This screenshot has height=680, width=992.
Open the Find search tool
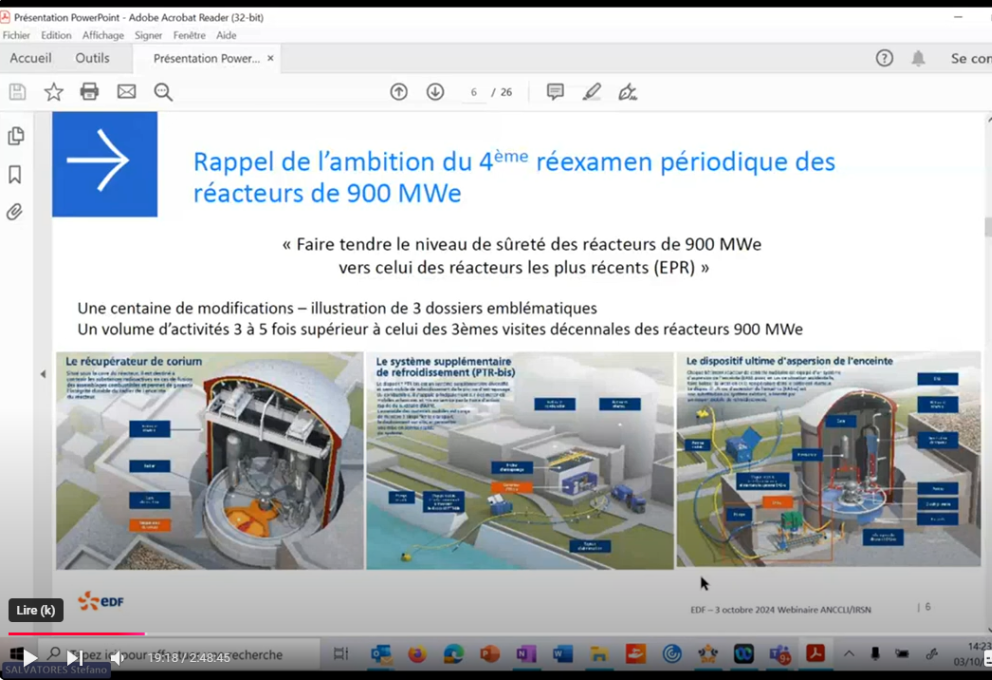tap(163, 91)
